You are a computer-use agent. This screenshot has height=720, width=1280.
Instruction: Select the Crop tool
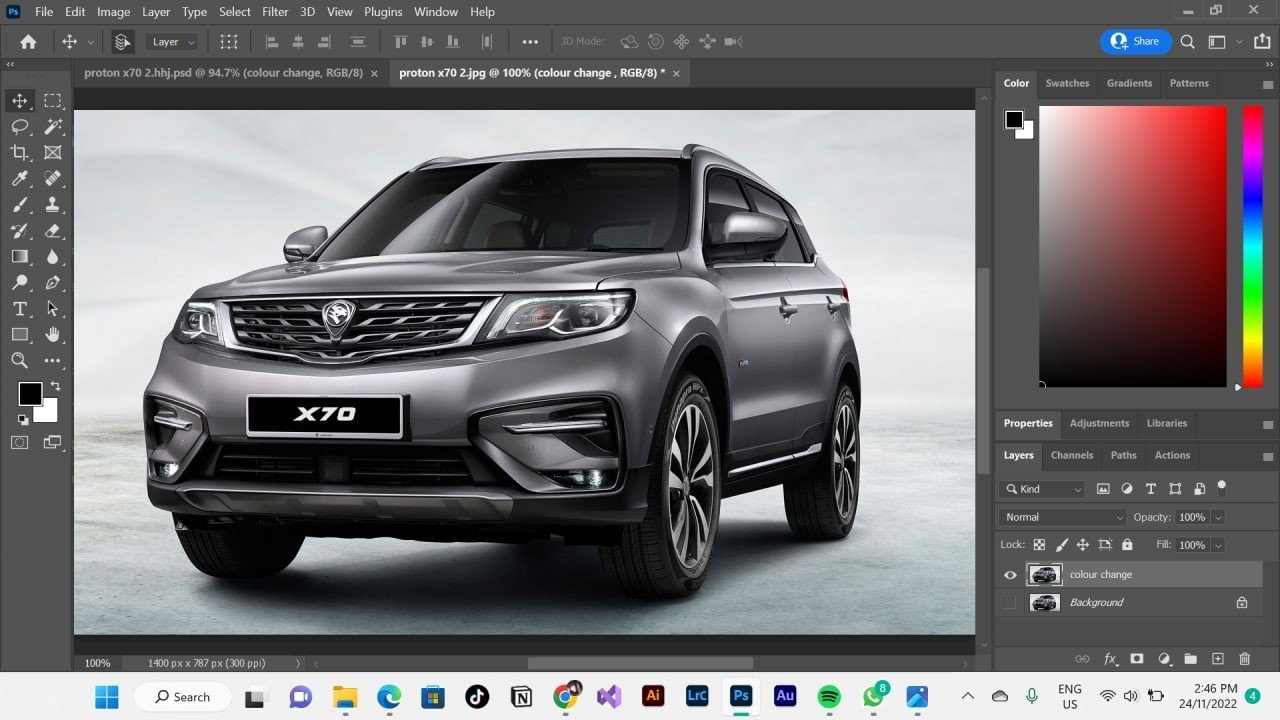19,152
